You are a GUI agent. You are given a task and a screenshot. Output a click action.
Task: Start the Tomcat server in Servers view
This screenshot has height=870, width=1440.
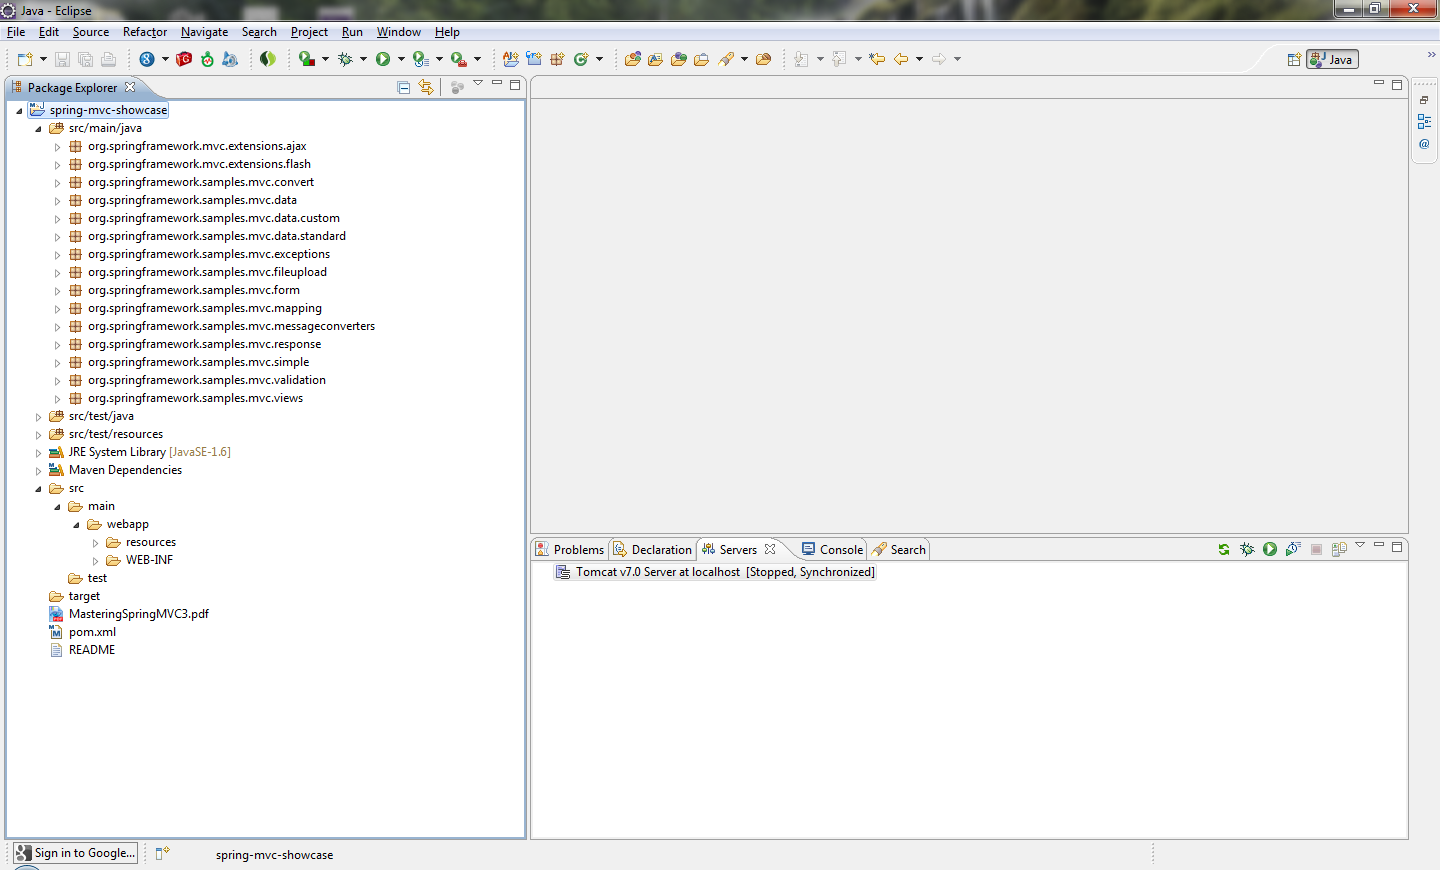coord(1269,549)
